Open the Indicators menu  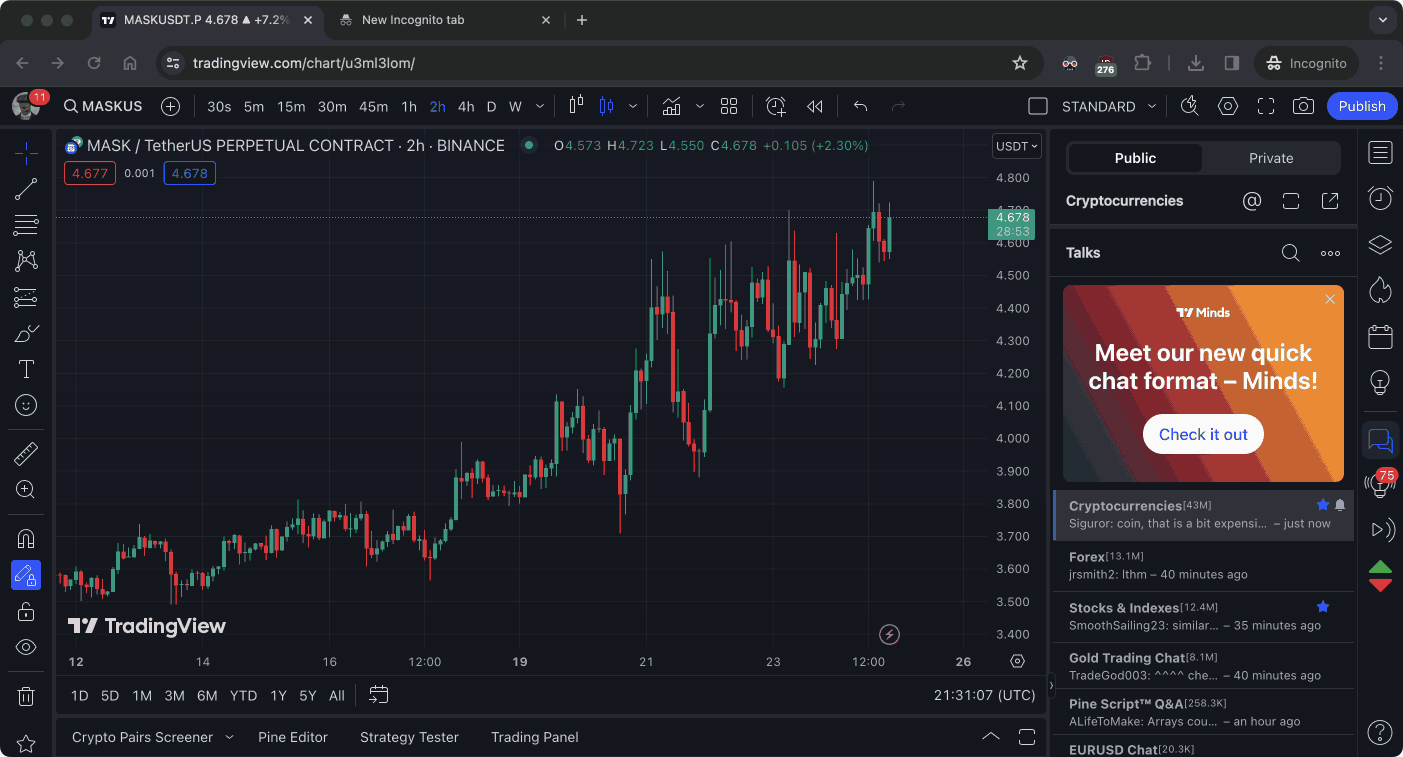pyautogui.click(x=671, y=106)
